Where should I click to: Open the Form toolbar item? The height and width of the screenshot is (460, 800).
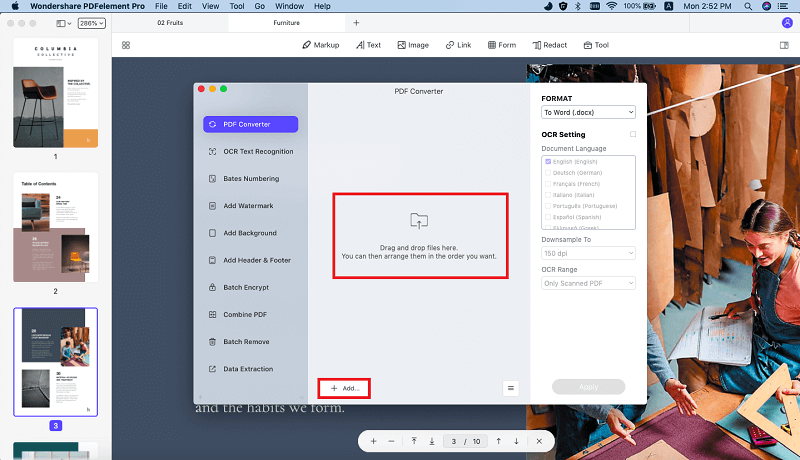pyautogui.click(x=502, y=45)
